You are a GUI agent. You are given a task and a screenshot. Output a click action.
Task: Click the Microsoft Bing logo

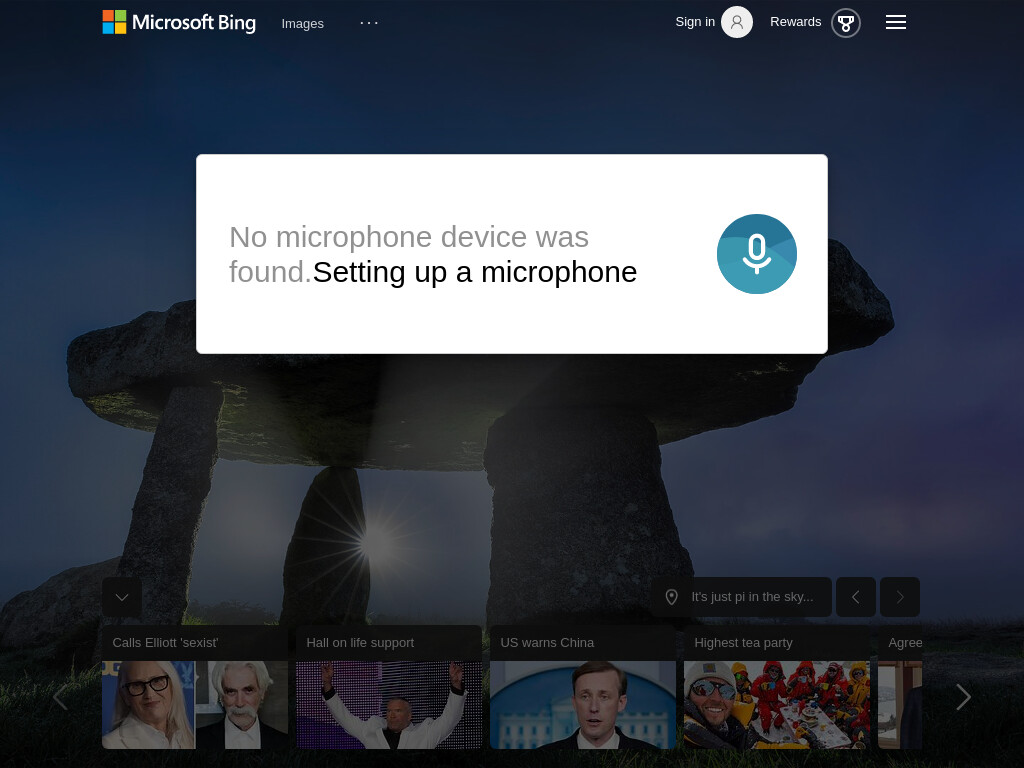(179, 22)
